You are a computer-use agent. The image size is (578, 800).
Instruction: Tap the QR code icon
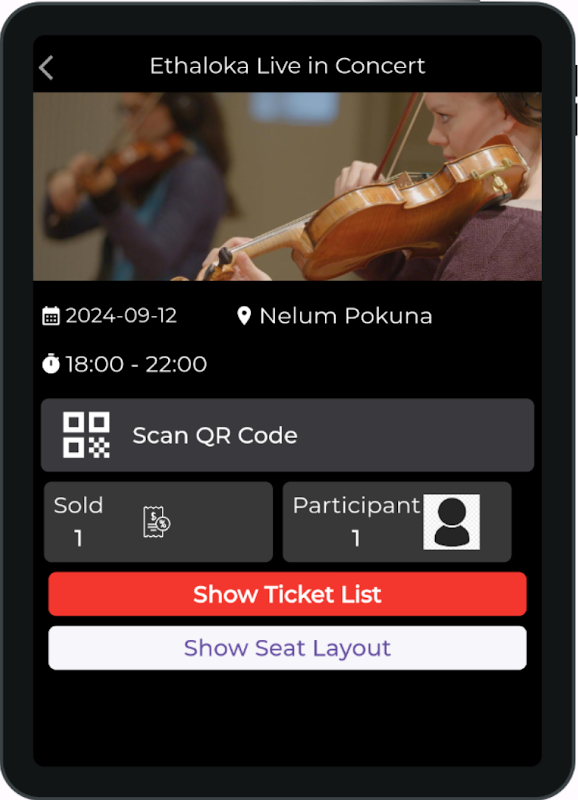[x=86, y=435]
